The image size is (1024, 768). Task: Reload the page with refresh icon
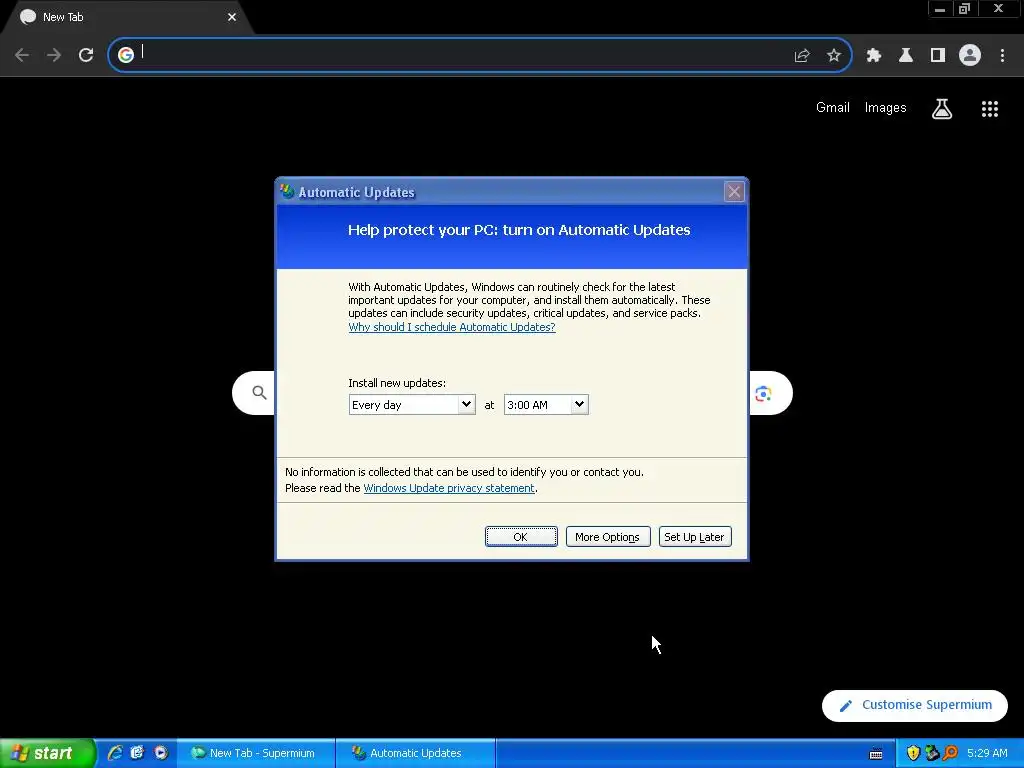coord(86,55)
